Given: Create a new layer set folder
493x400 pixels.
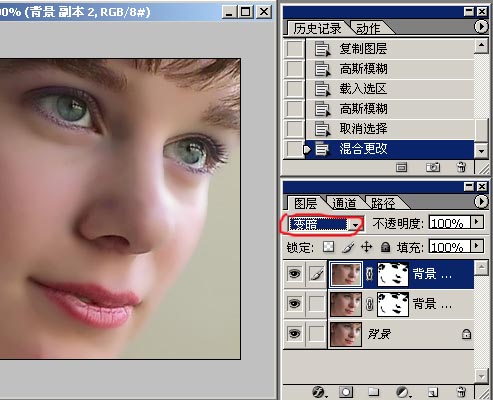Looking at the screenshot, I should [373, 392].
